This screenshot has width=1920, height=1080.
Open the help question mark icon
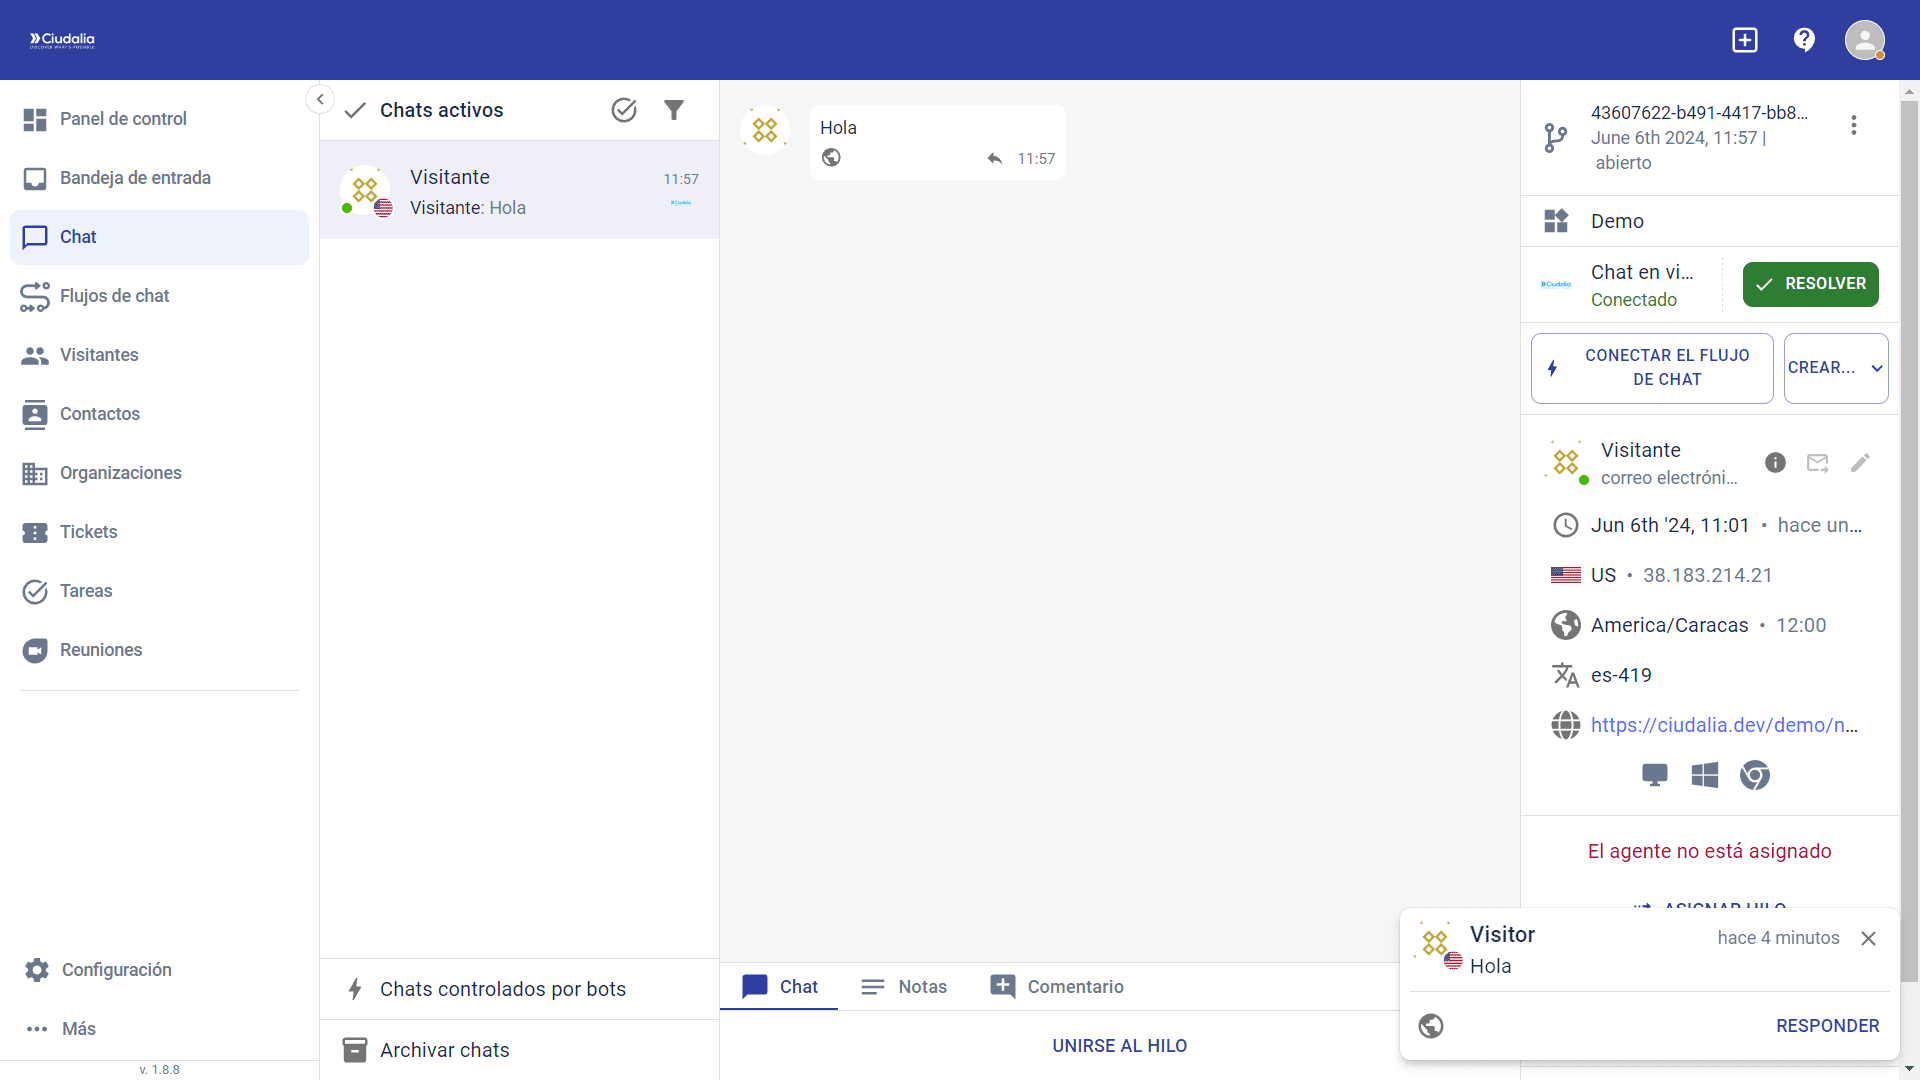(1804, 40)
